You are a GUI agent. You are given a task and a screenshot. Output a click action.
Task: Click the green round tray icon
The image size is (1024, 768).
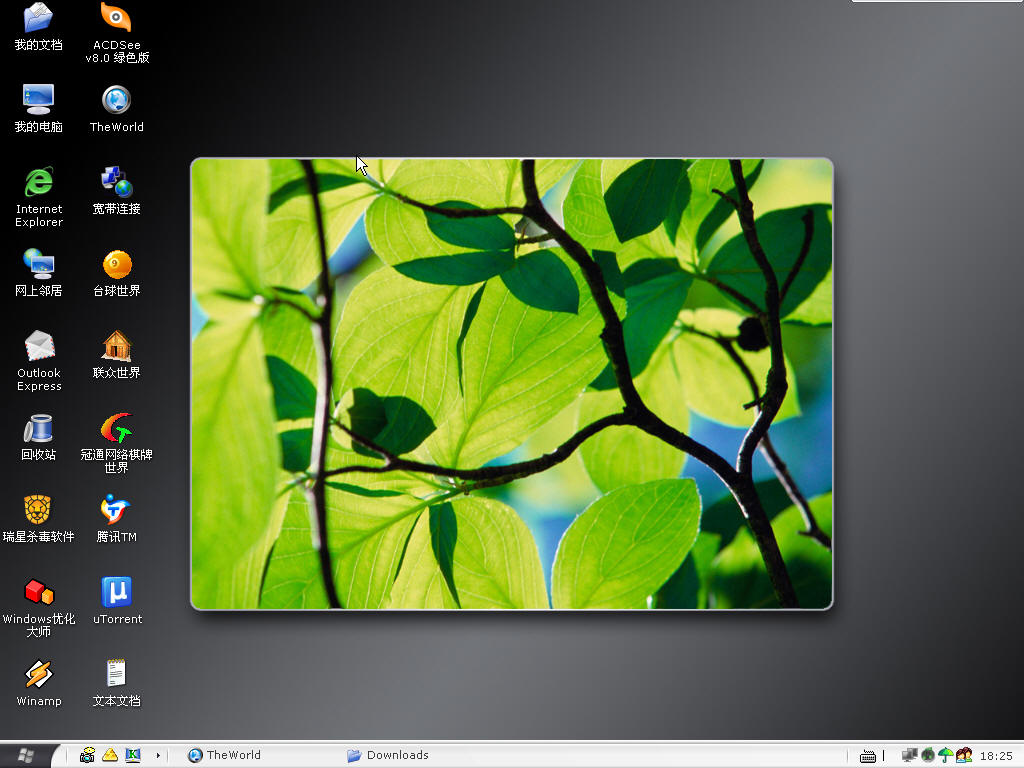click(x=927, y=756)
